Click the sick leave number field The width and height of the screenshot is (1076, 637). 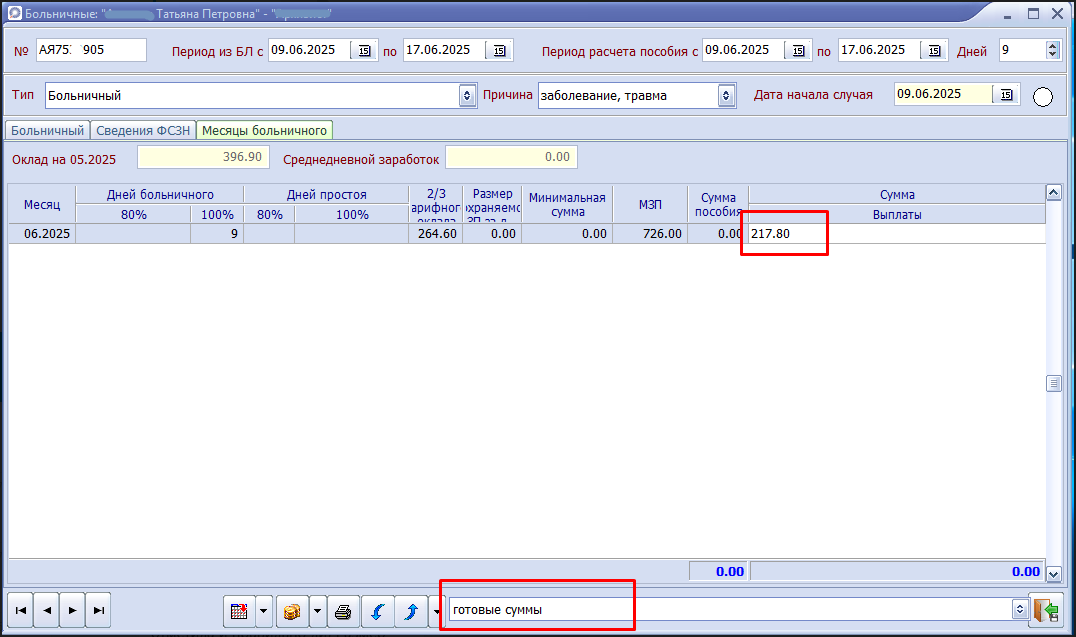point(91,50)
